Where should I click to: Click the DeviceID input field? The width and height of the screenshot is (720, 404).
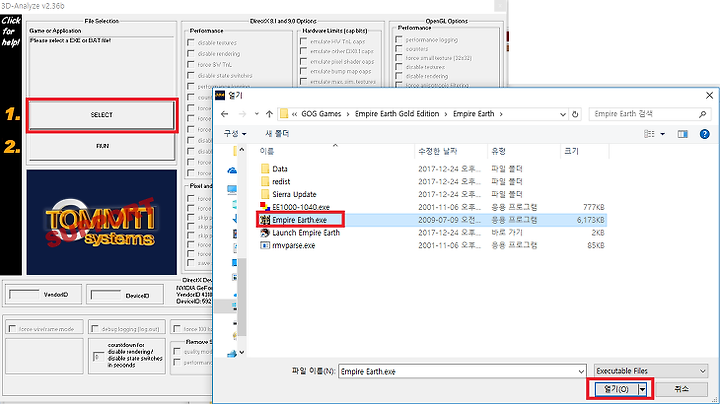106,295
